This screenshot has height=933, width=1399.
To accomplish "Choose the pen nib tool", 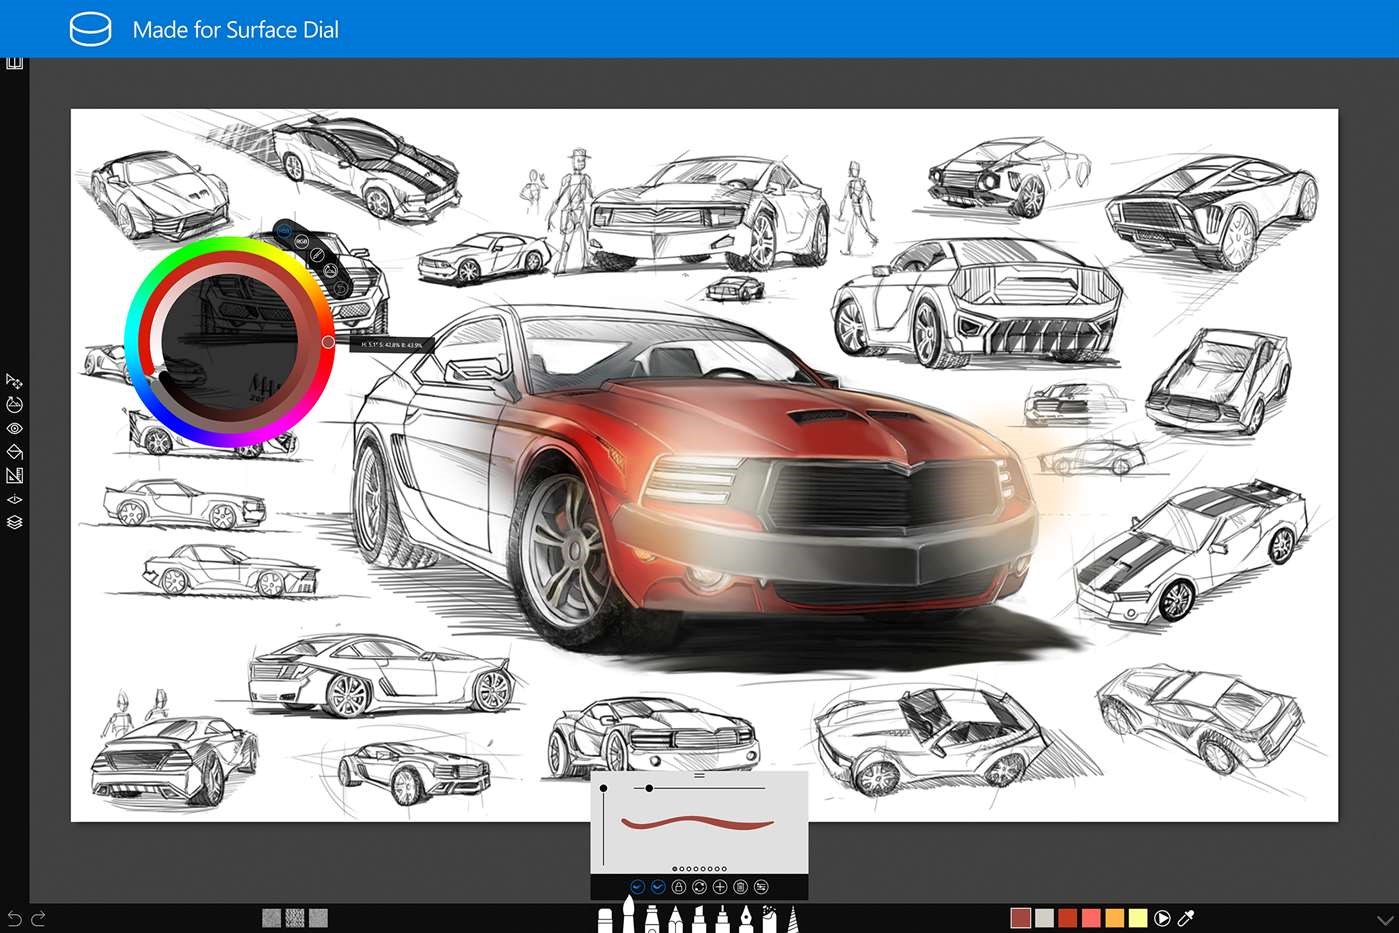I will (745, 917).
